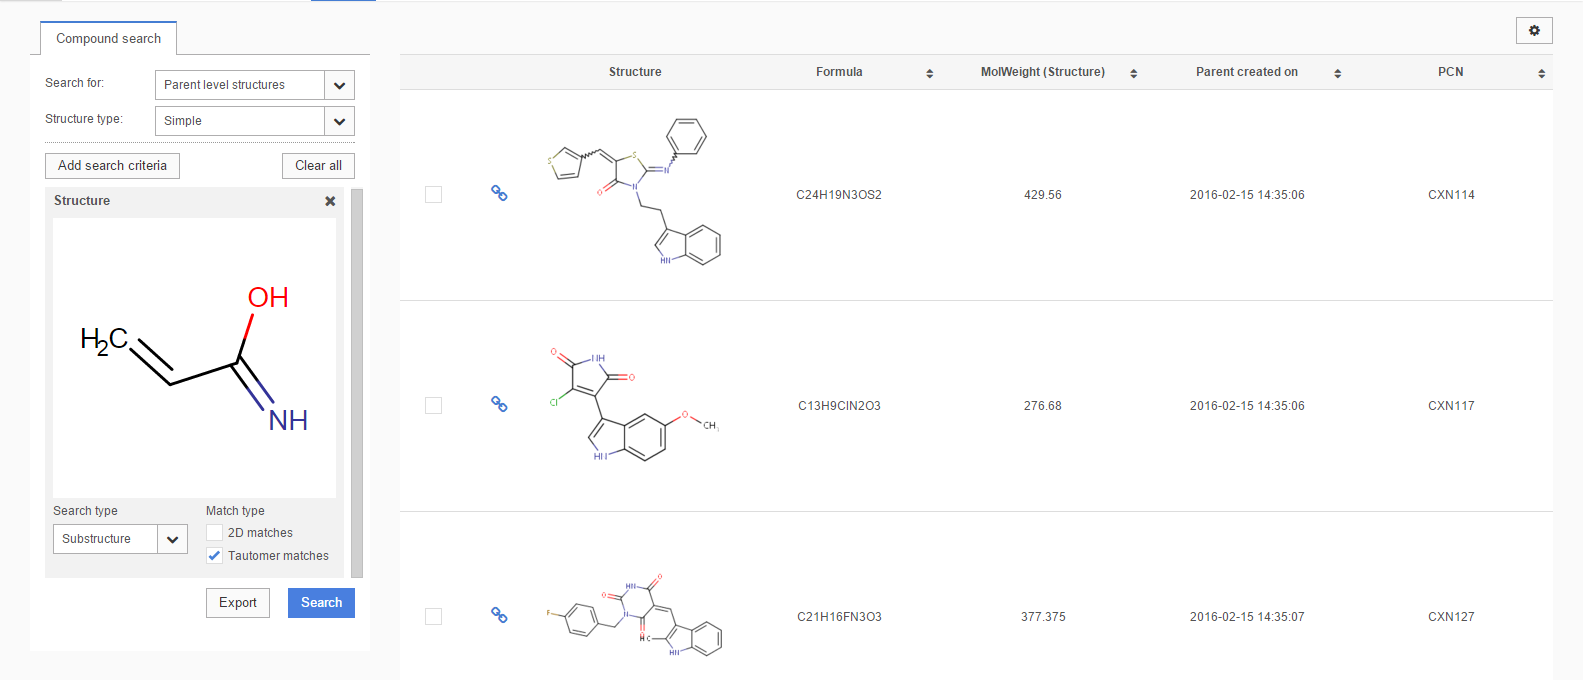The height and width of the screenshot is (680, 1583).
Task: Open the acrylamide structure drawing in the editor
Action: (x=194, y=357)
